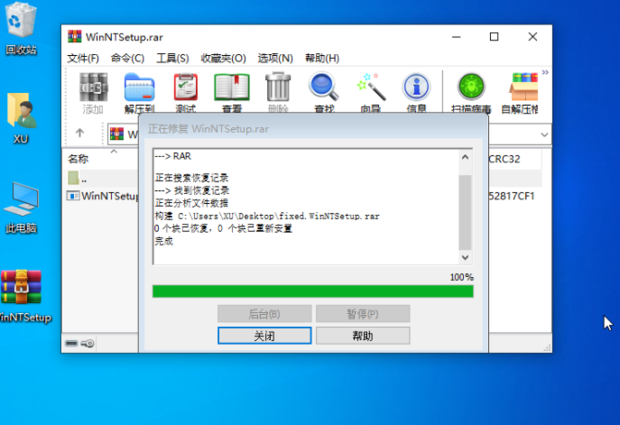Image resolution: width=620 pixels, height=425 pixels.
Task: Open the 文件(F) menu
Action: tap(83, 58)
